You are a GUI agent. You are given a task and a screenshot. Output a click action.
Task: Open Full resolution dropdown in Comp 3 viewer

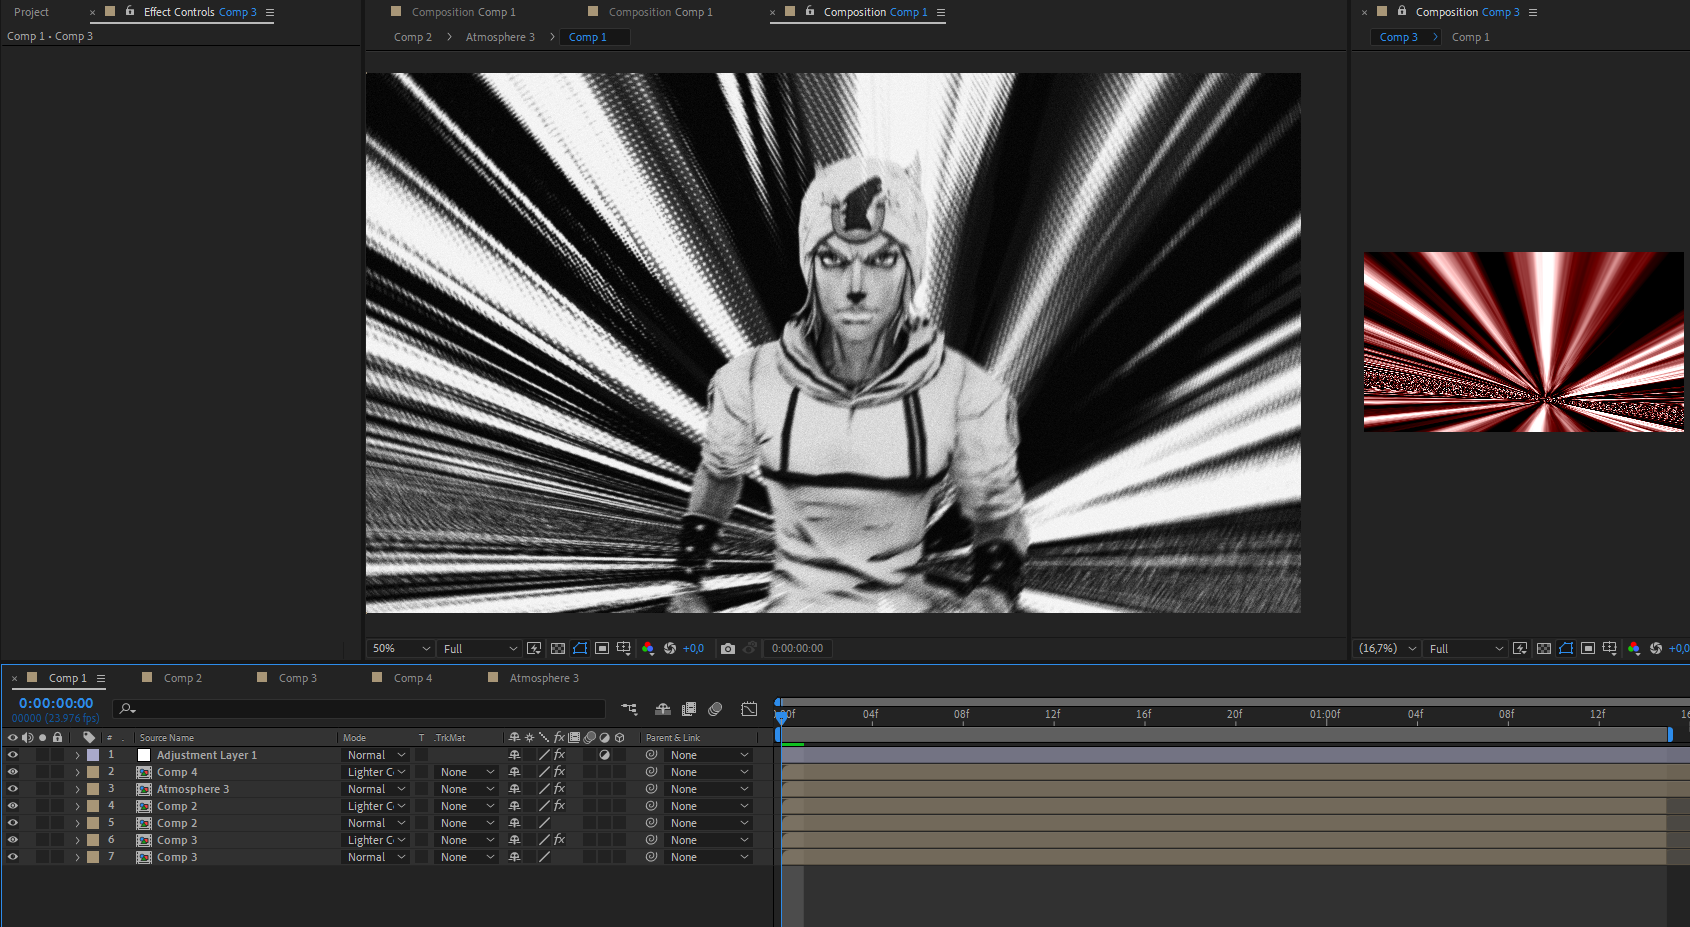tap(1466, 648)
